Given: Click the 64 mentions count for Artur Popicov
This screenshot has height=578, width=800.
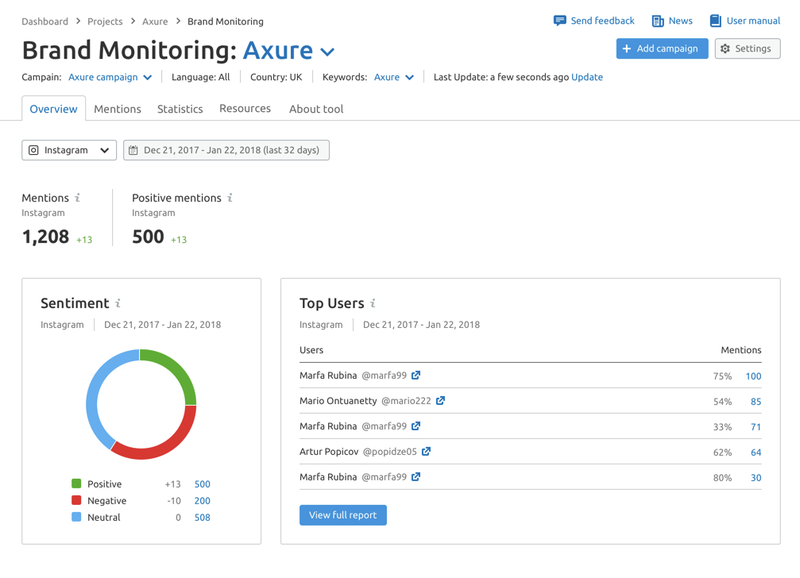Looking at the screenshot, I should click(x=756, y=453).
